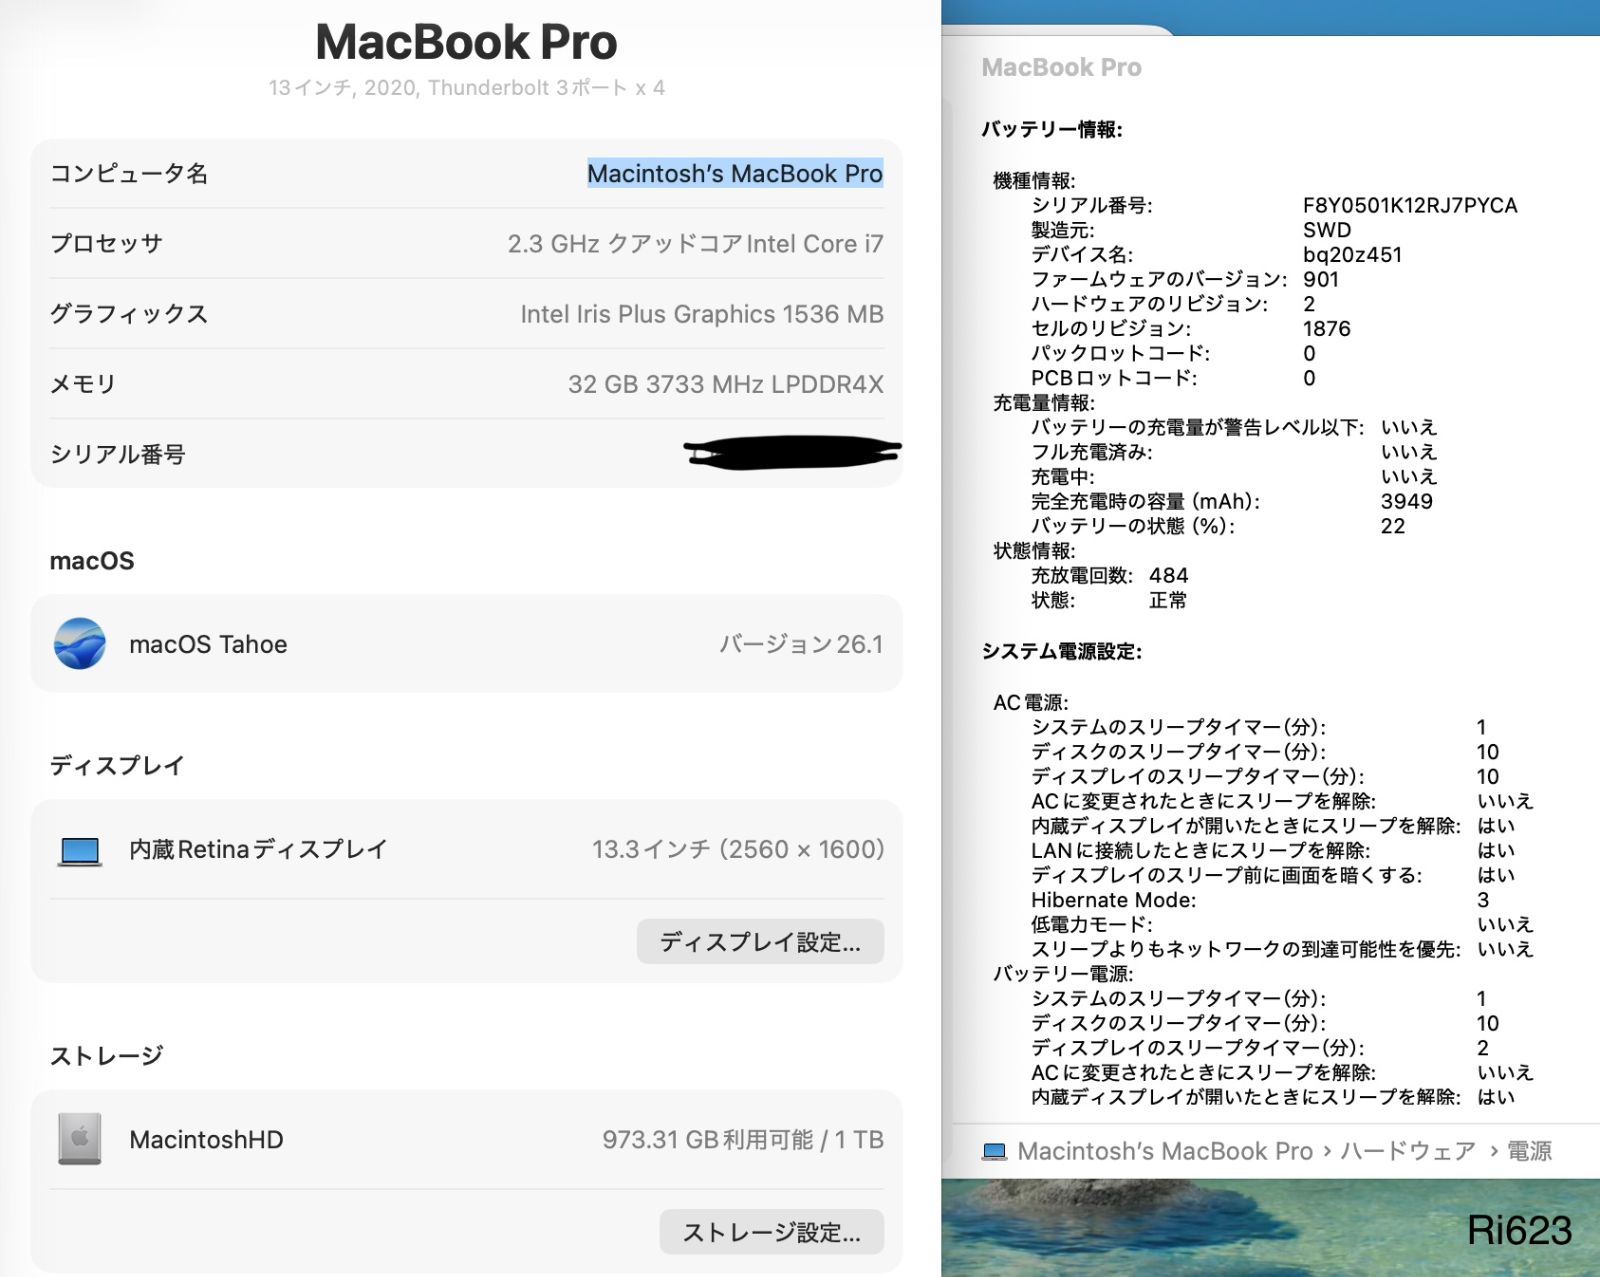Click the グラフィックス value Intel Iris Plus Graphics

tap(702, 314)
